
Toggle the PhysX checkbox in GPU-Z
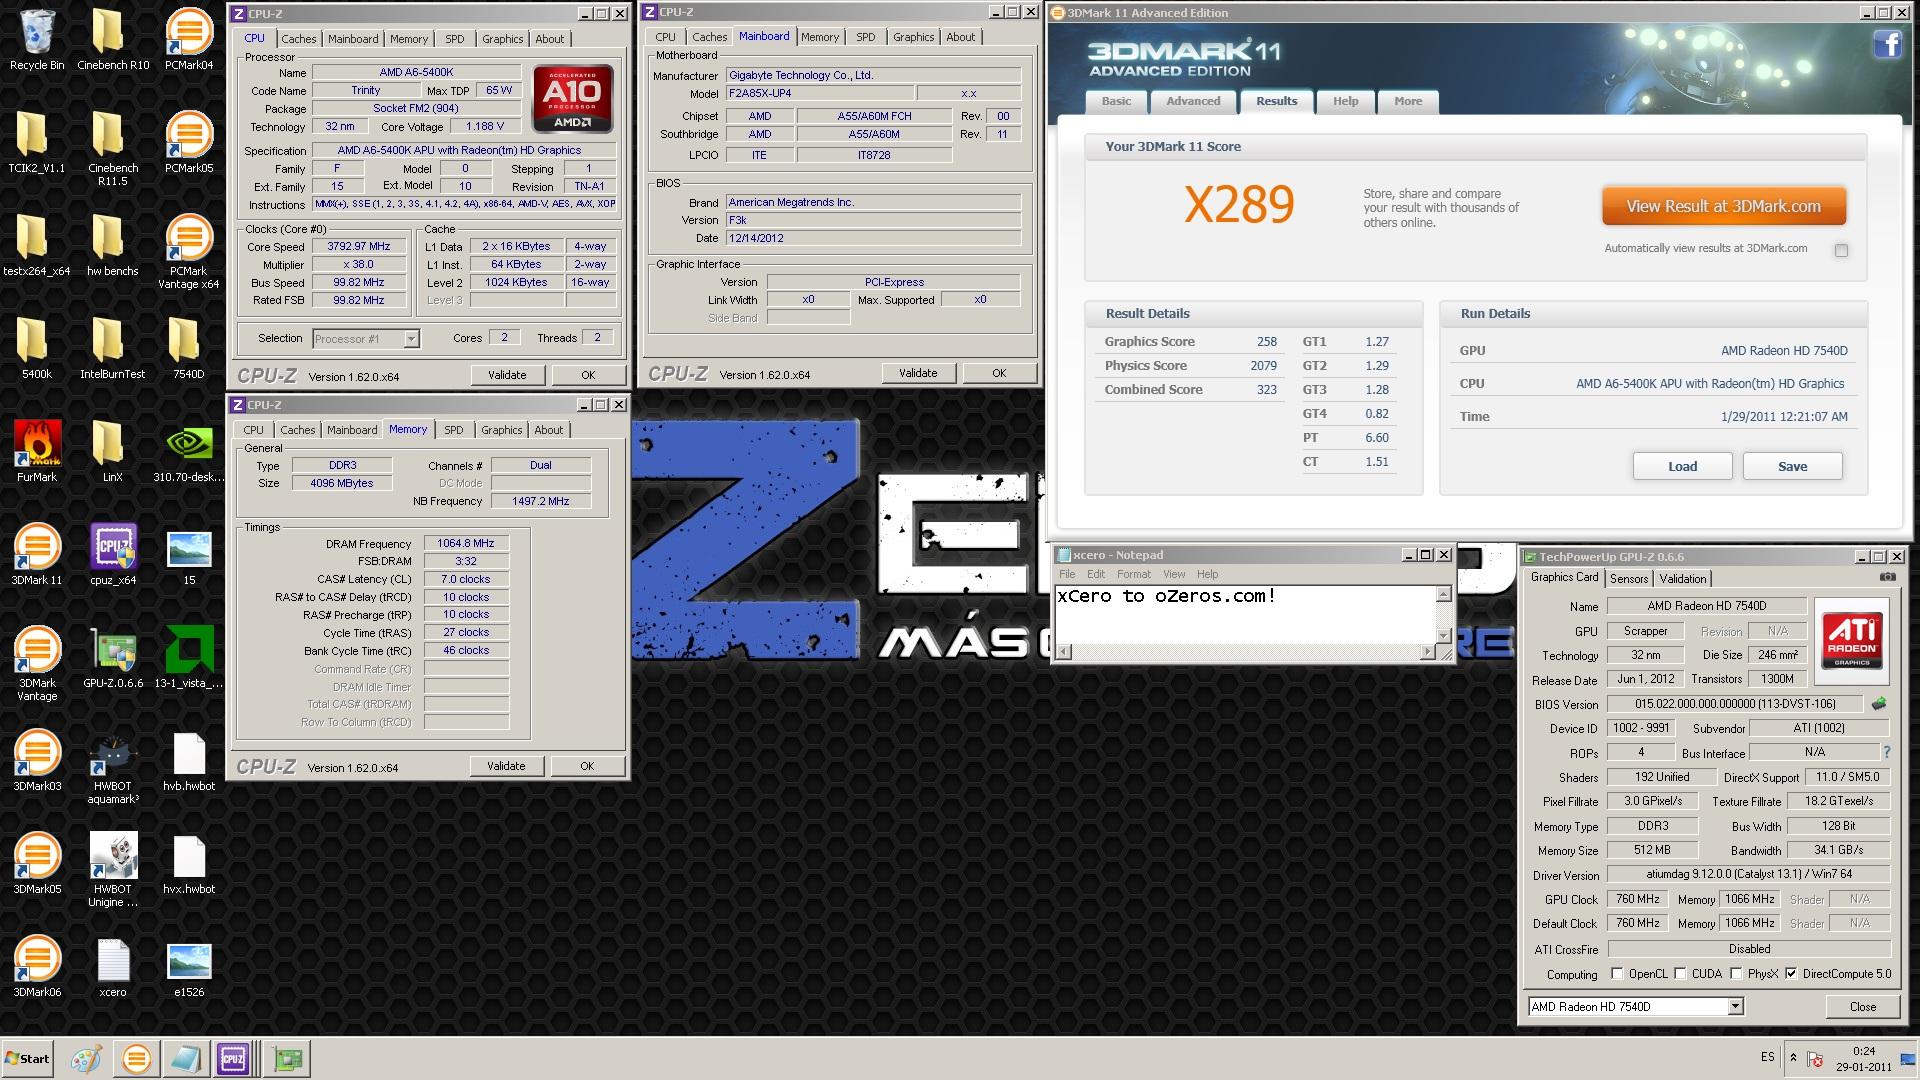point(1736,973)
